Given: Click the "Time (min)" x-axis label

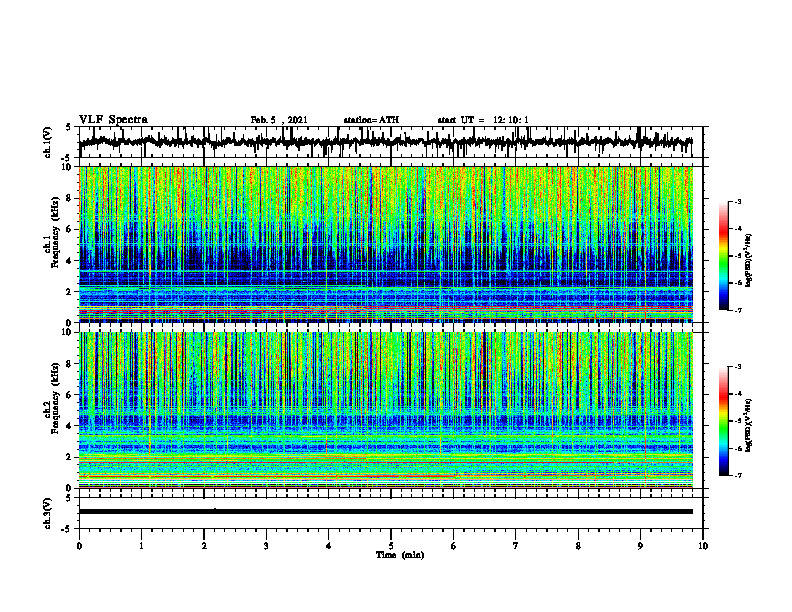Looking at the screenshot, I should [x=400, y=555].
